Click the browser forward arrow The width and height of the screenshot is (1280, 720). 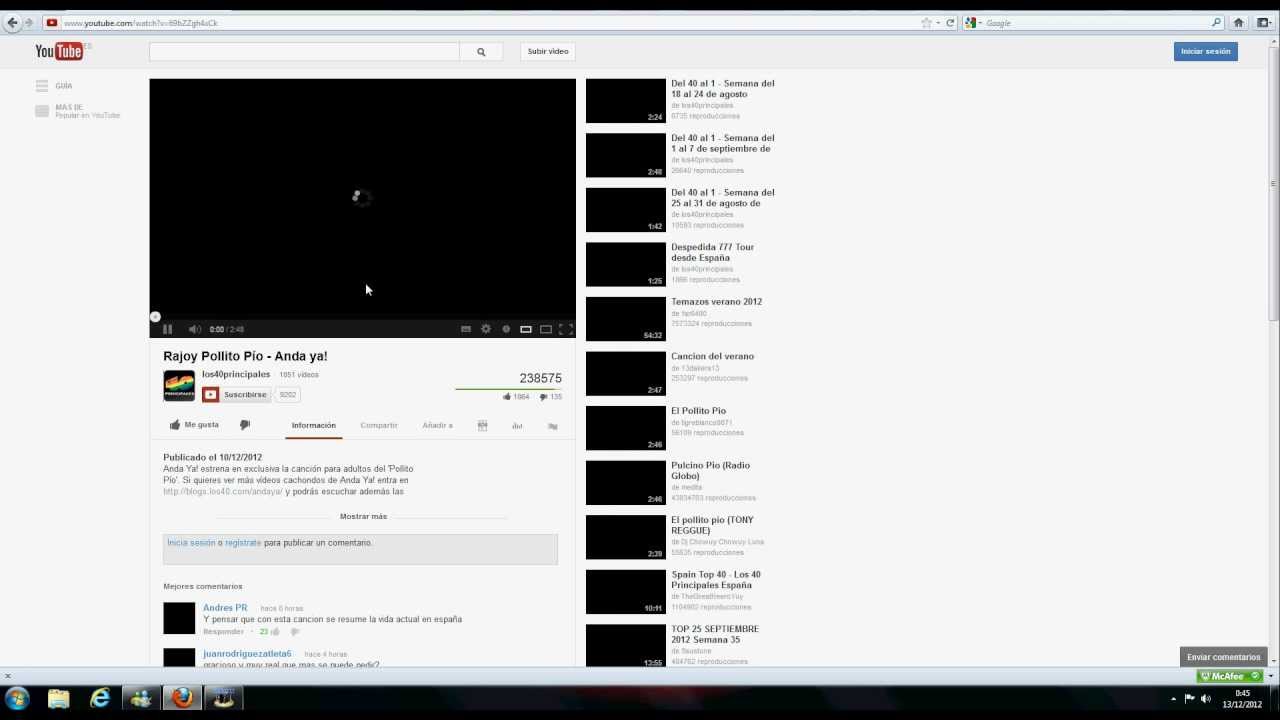tap(29, 23)
